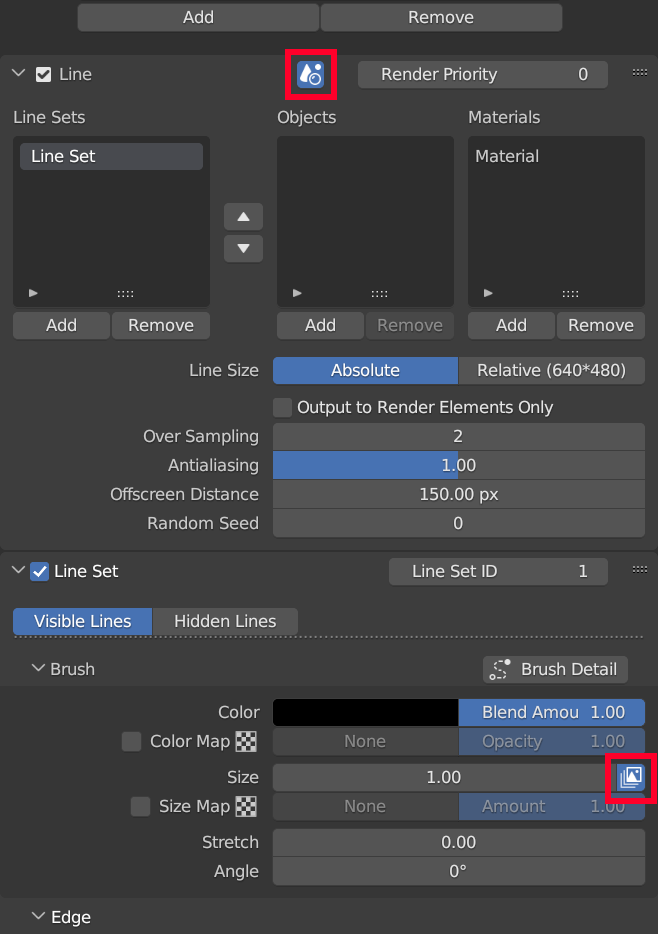Screen dimensions: 658x934
Task: Open the brush Color swatch
Action: click(365, 712)
